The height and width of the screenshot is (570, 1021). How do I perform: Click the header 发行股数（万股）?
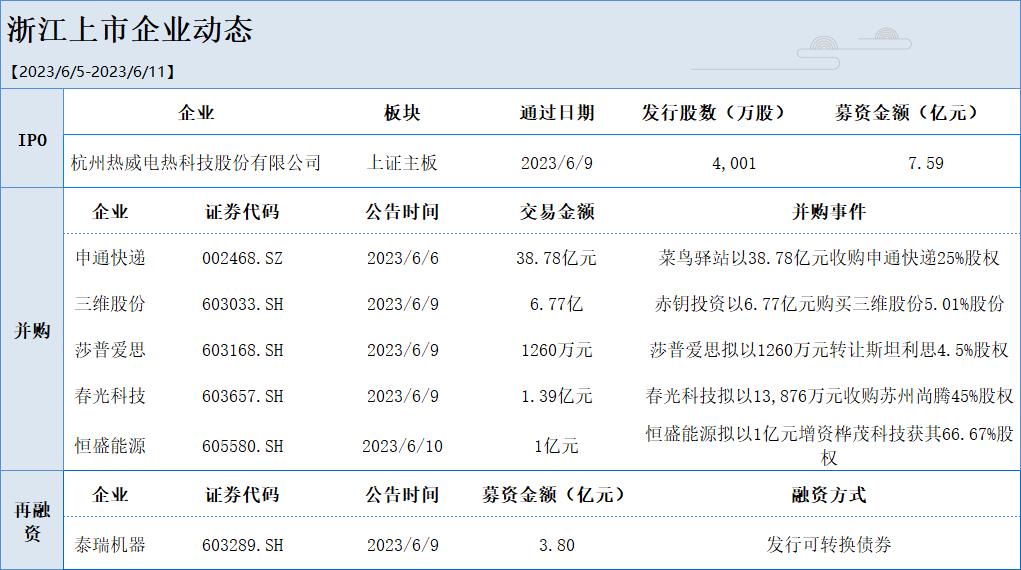713,113
